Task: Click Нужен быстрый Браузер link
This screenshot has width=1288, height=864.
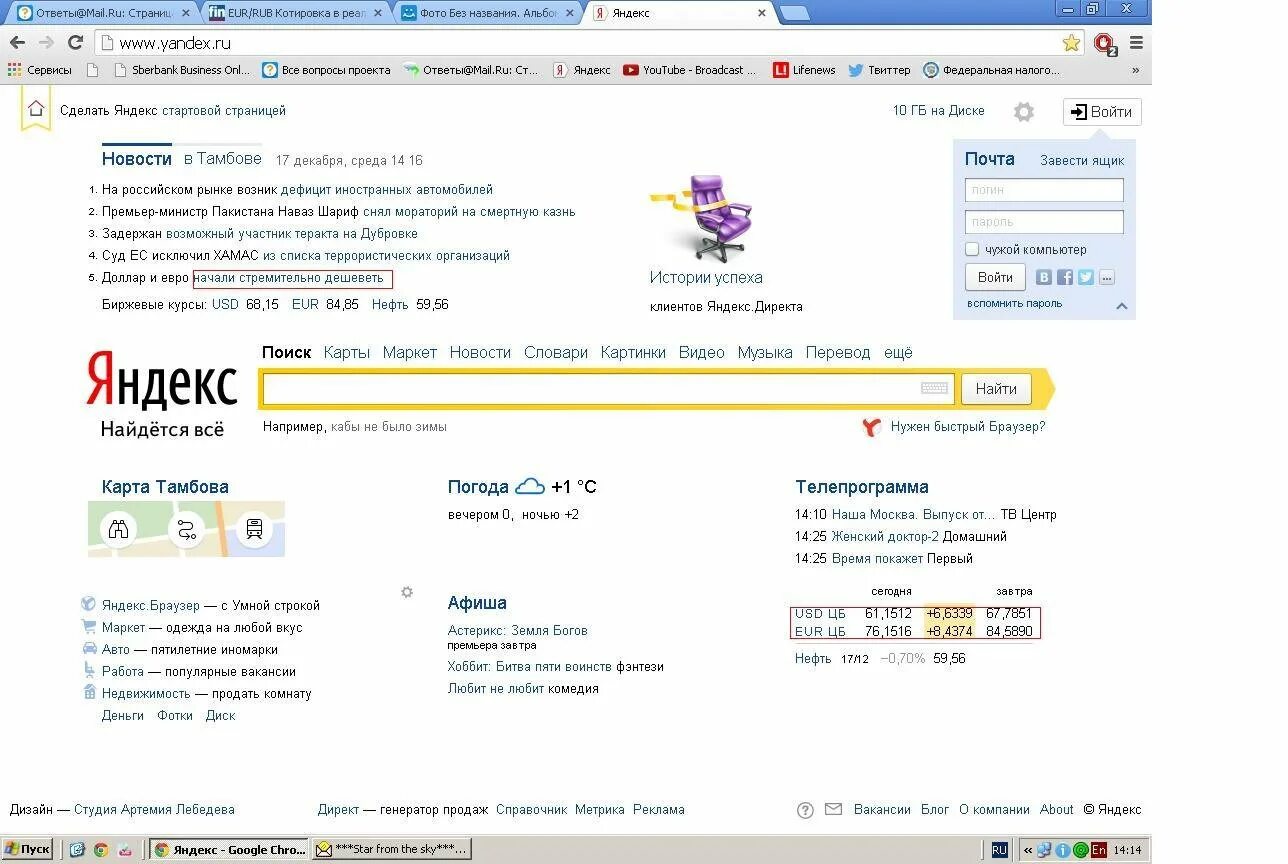Action: [968, 427]
